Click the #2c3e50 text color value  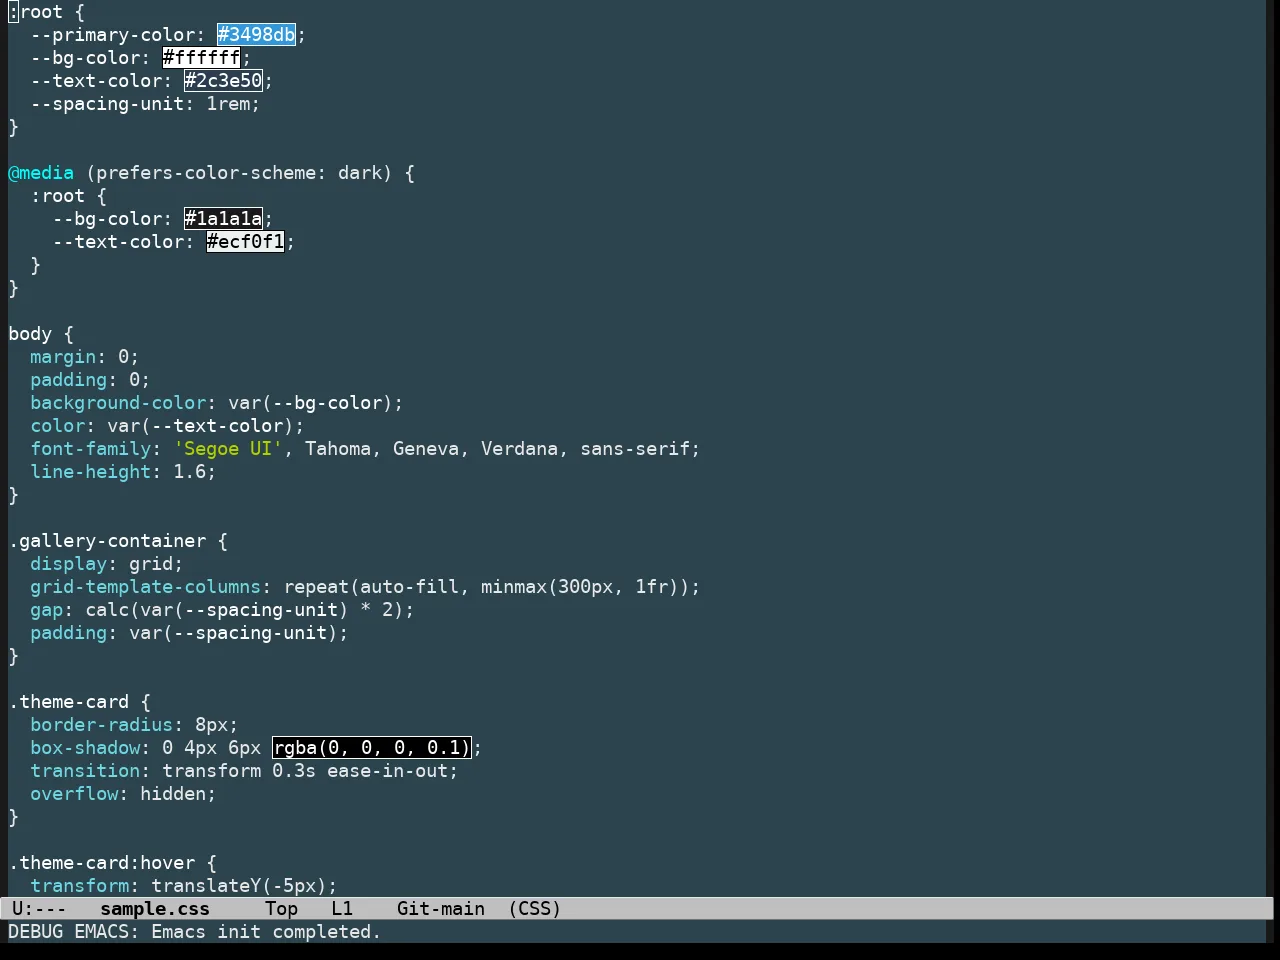point(223,81)
